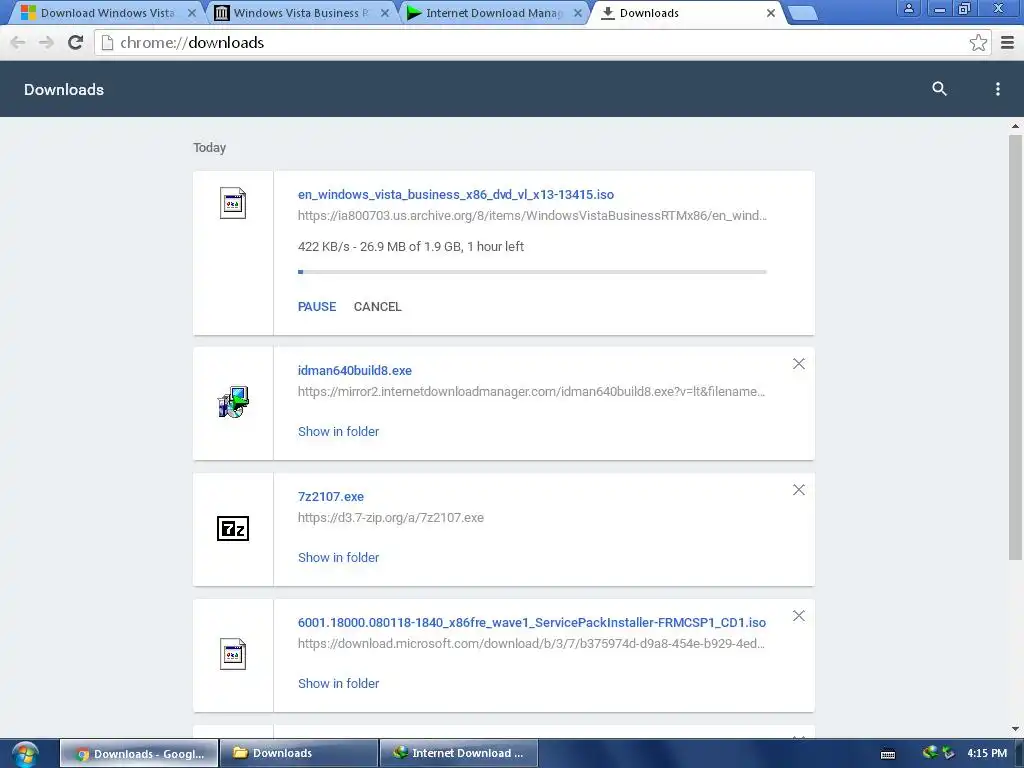Viewport: 1024px width, 768px height.
Task: Click the network tray icon
Action: pyautogui.click(x=948, y=754)
